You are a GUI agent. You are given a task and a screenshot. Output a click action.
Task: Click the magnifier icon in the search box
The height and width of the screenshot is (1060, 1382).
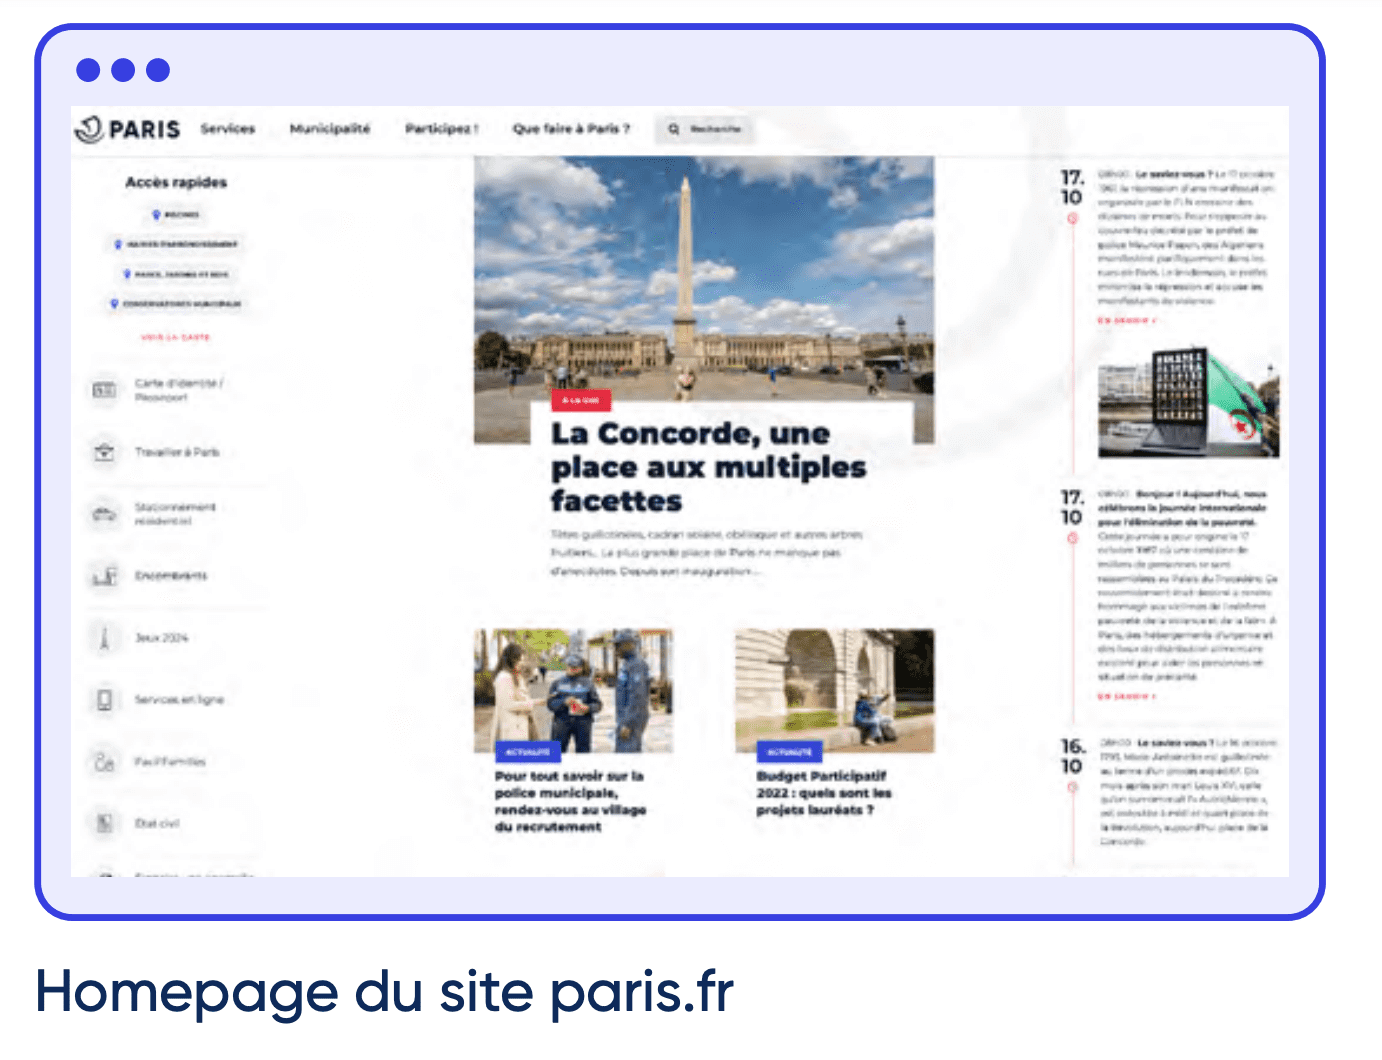[x=674, y=129]
